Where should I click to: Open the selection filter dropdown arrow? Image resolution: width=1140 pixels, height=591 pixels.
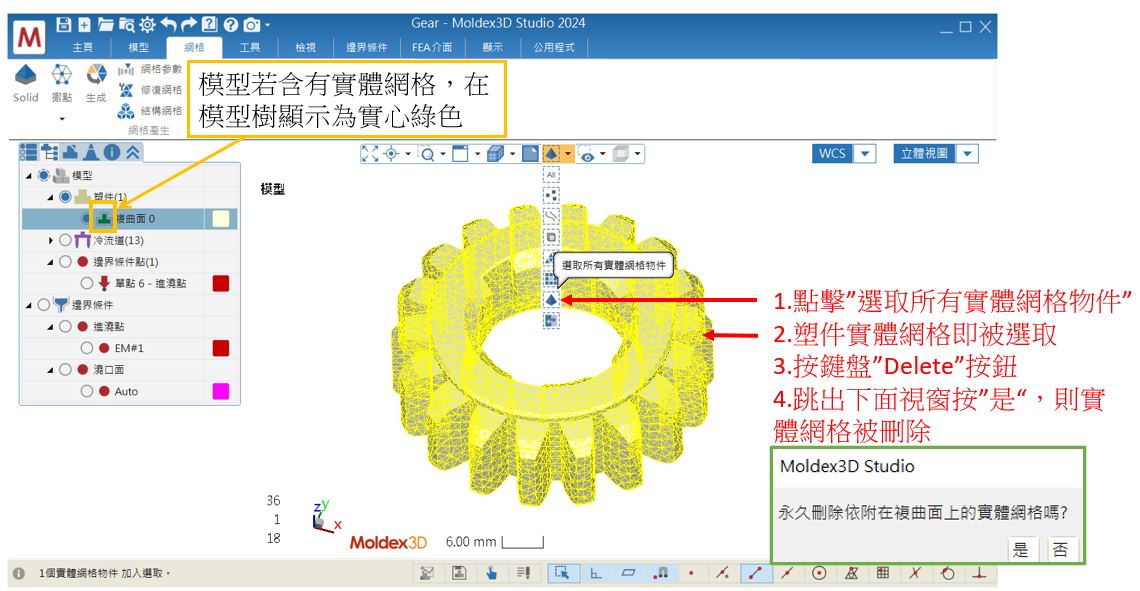pos(568,153)
